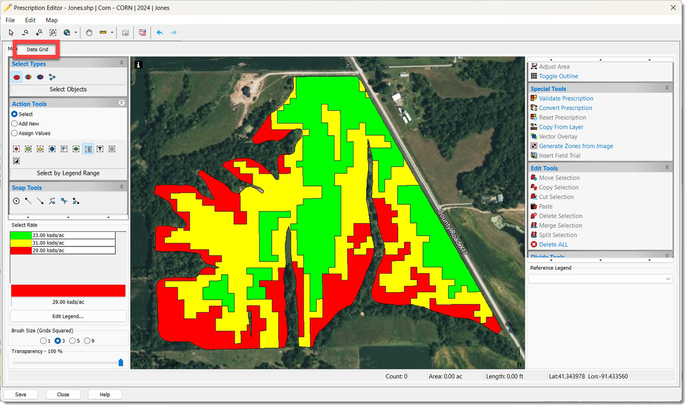
Task: Select the arrow pointer tool in toolbar
Action: pos(10,32)
